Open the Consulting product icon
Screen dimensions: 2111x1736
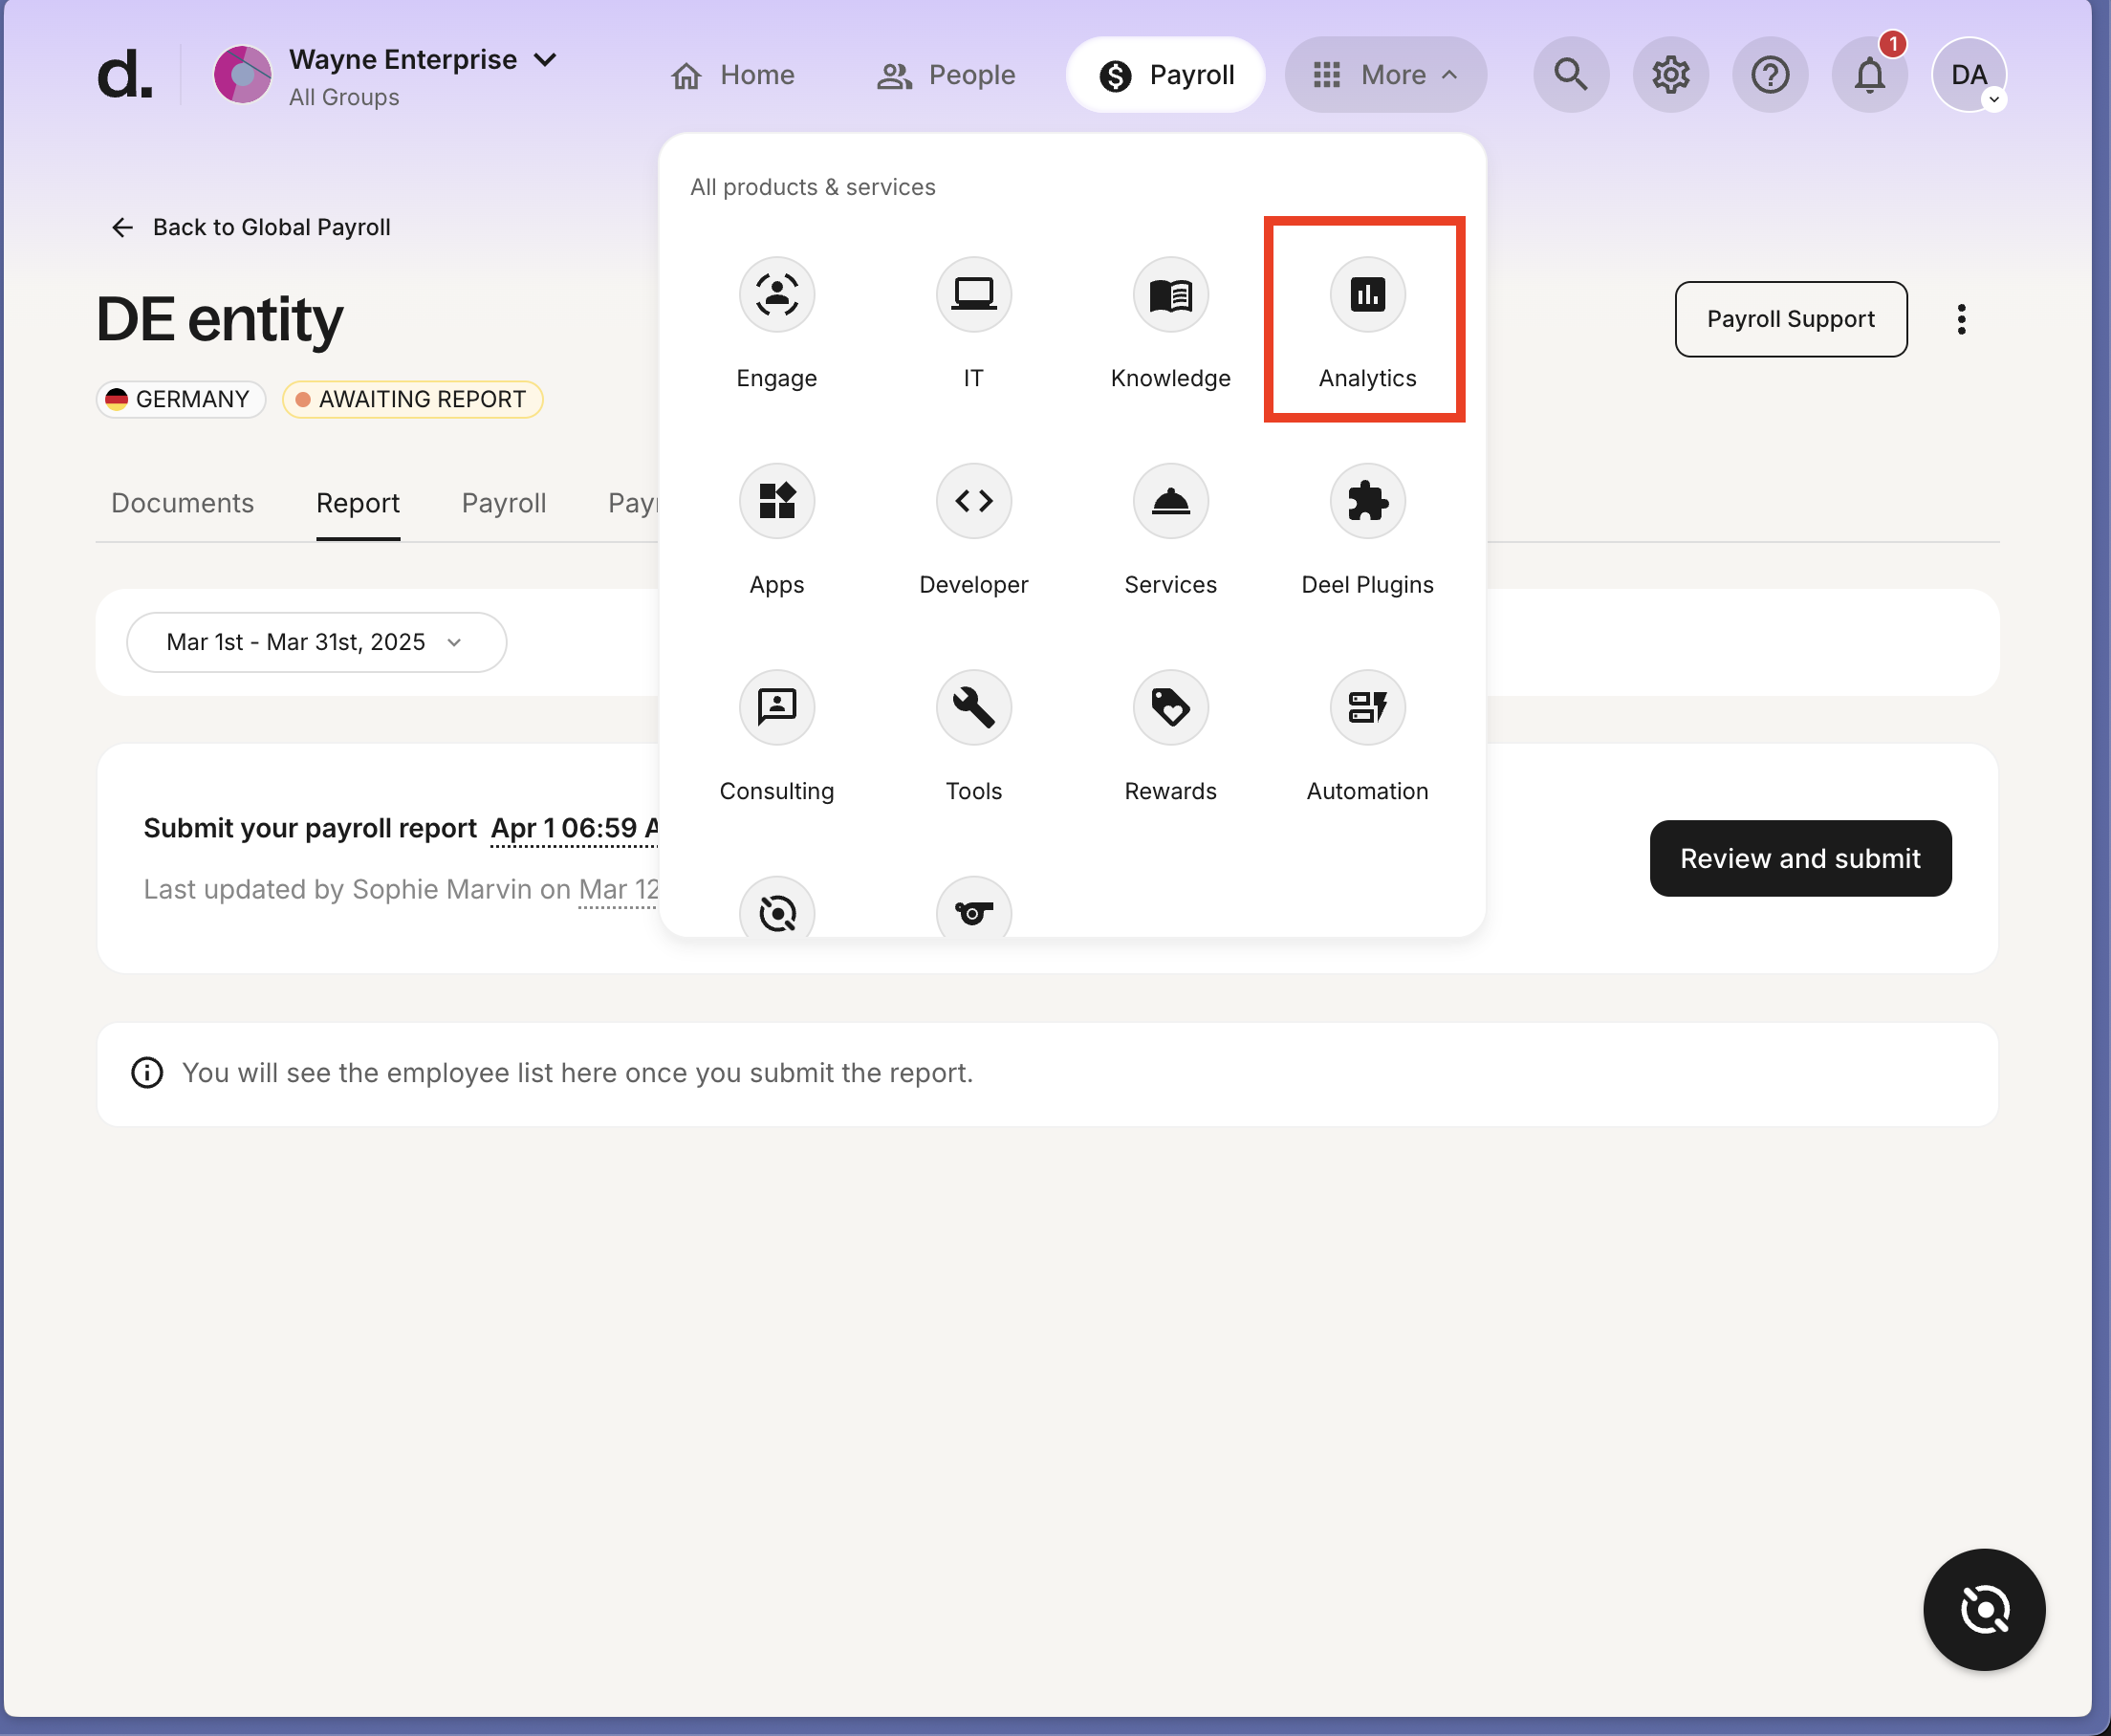click(x=776, y=708)
